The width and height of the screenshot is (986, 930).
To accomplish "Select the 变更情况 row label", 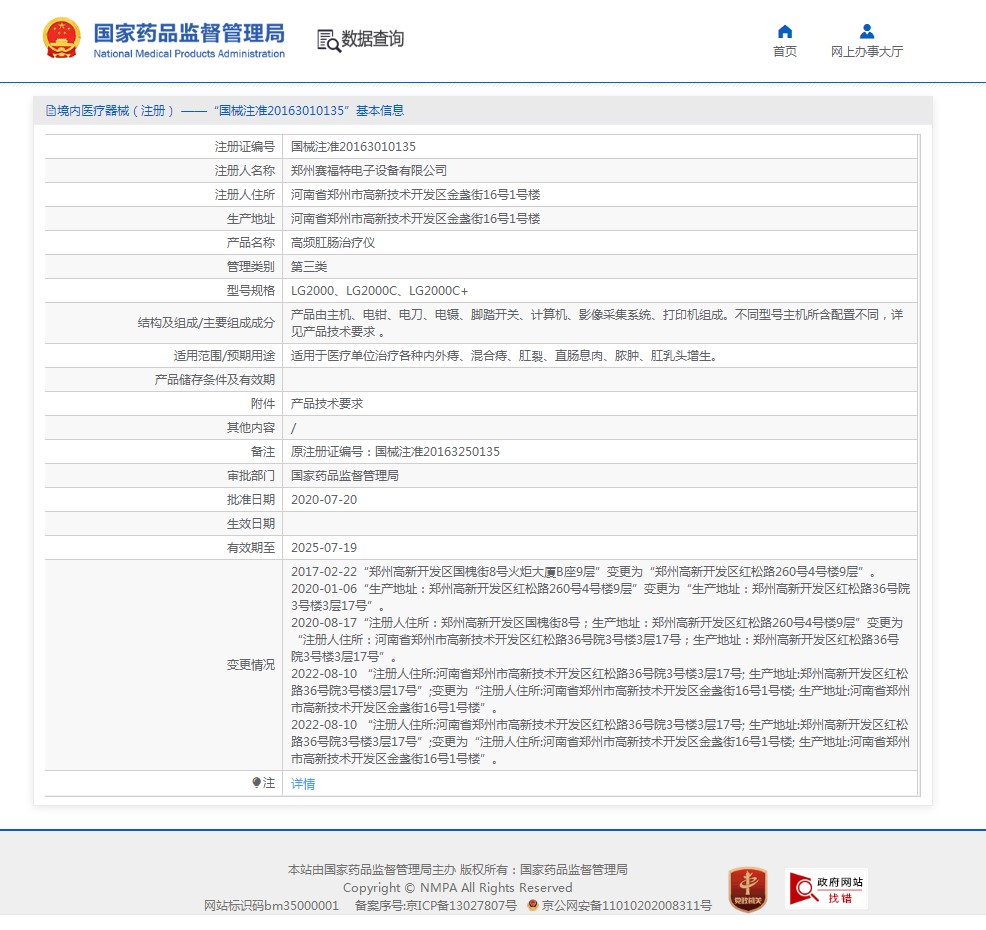I will [x=251, y=665].
